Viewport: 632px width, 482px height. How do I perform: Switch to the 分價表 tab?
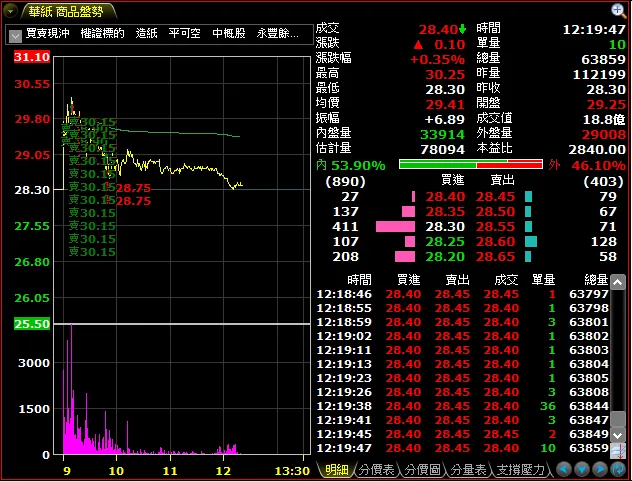376,470
